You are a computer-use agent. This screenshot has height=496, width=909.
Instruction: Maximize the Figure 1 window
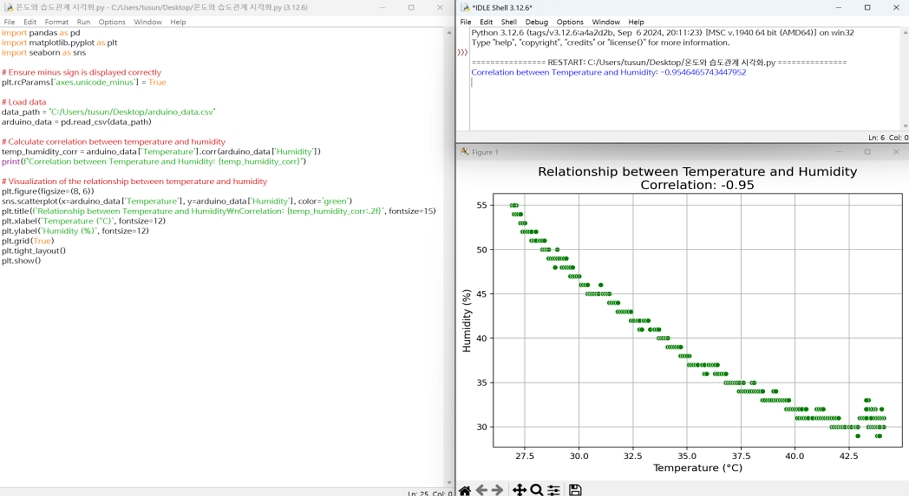click(x=867, y=152)
